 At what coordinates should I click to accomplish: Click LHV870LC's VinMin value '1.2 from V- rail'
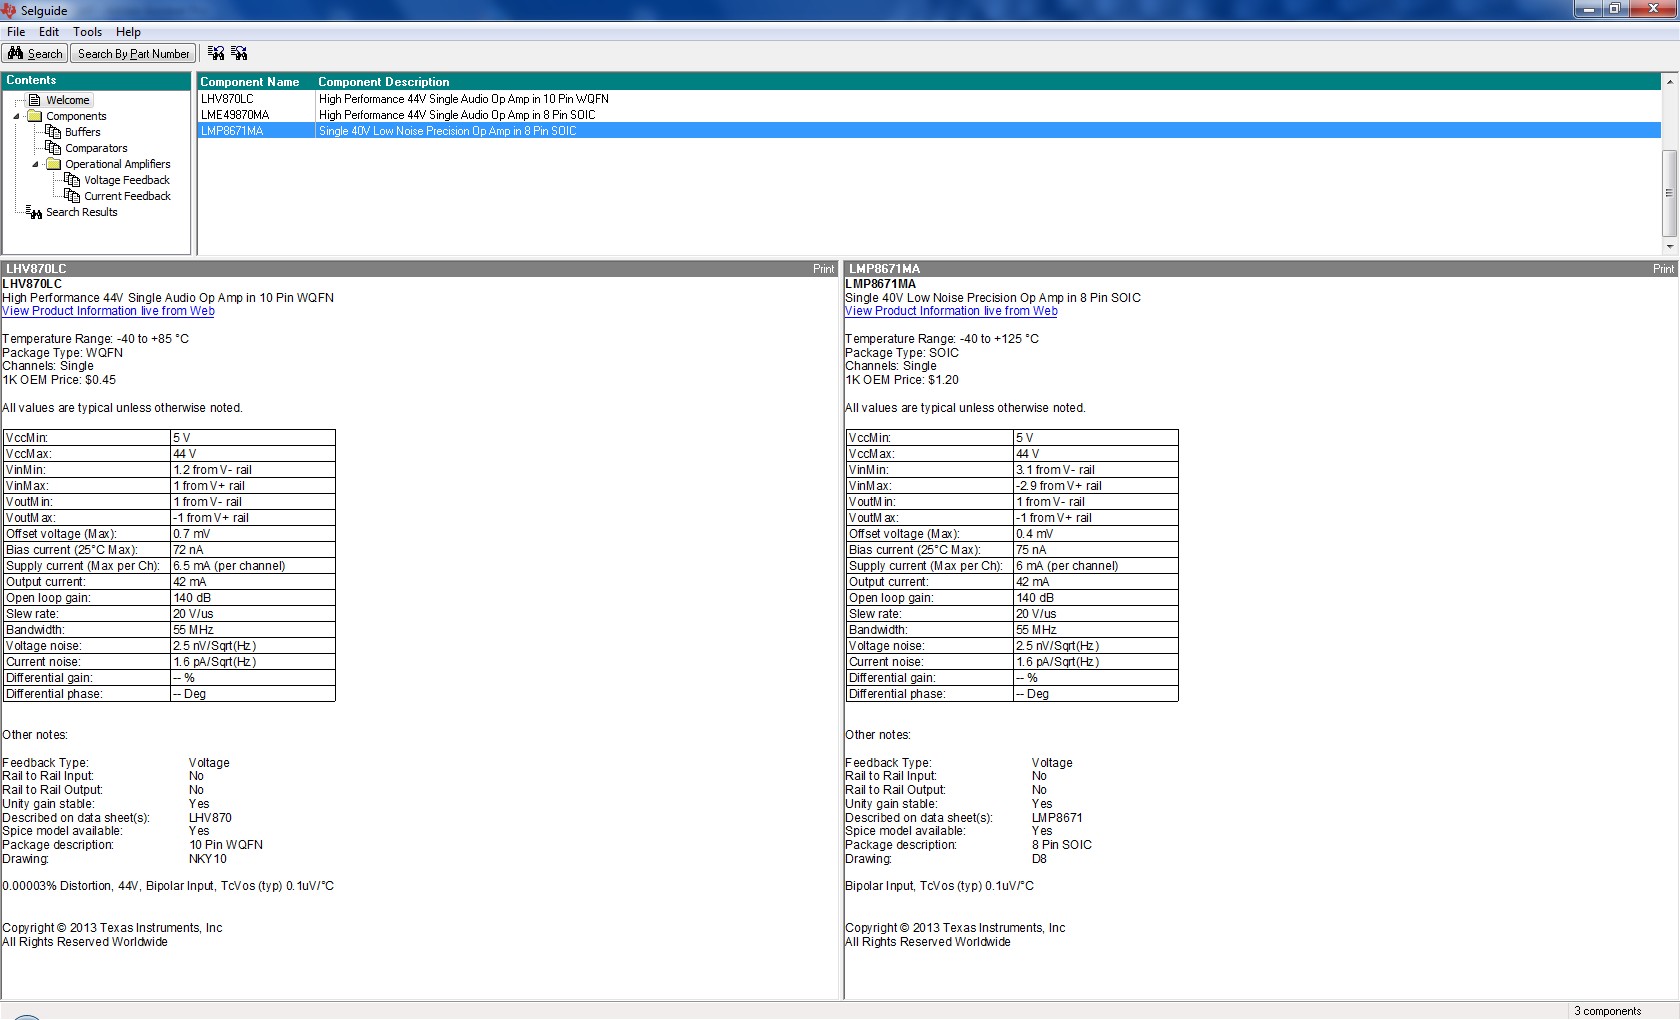pyautogui.click(x=212, y=470)
